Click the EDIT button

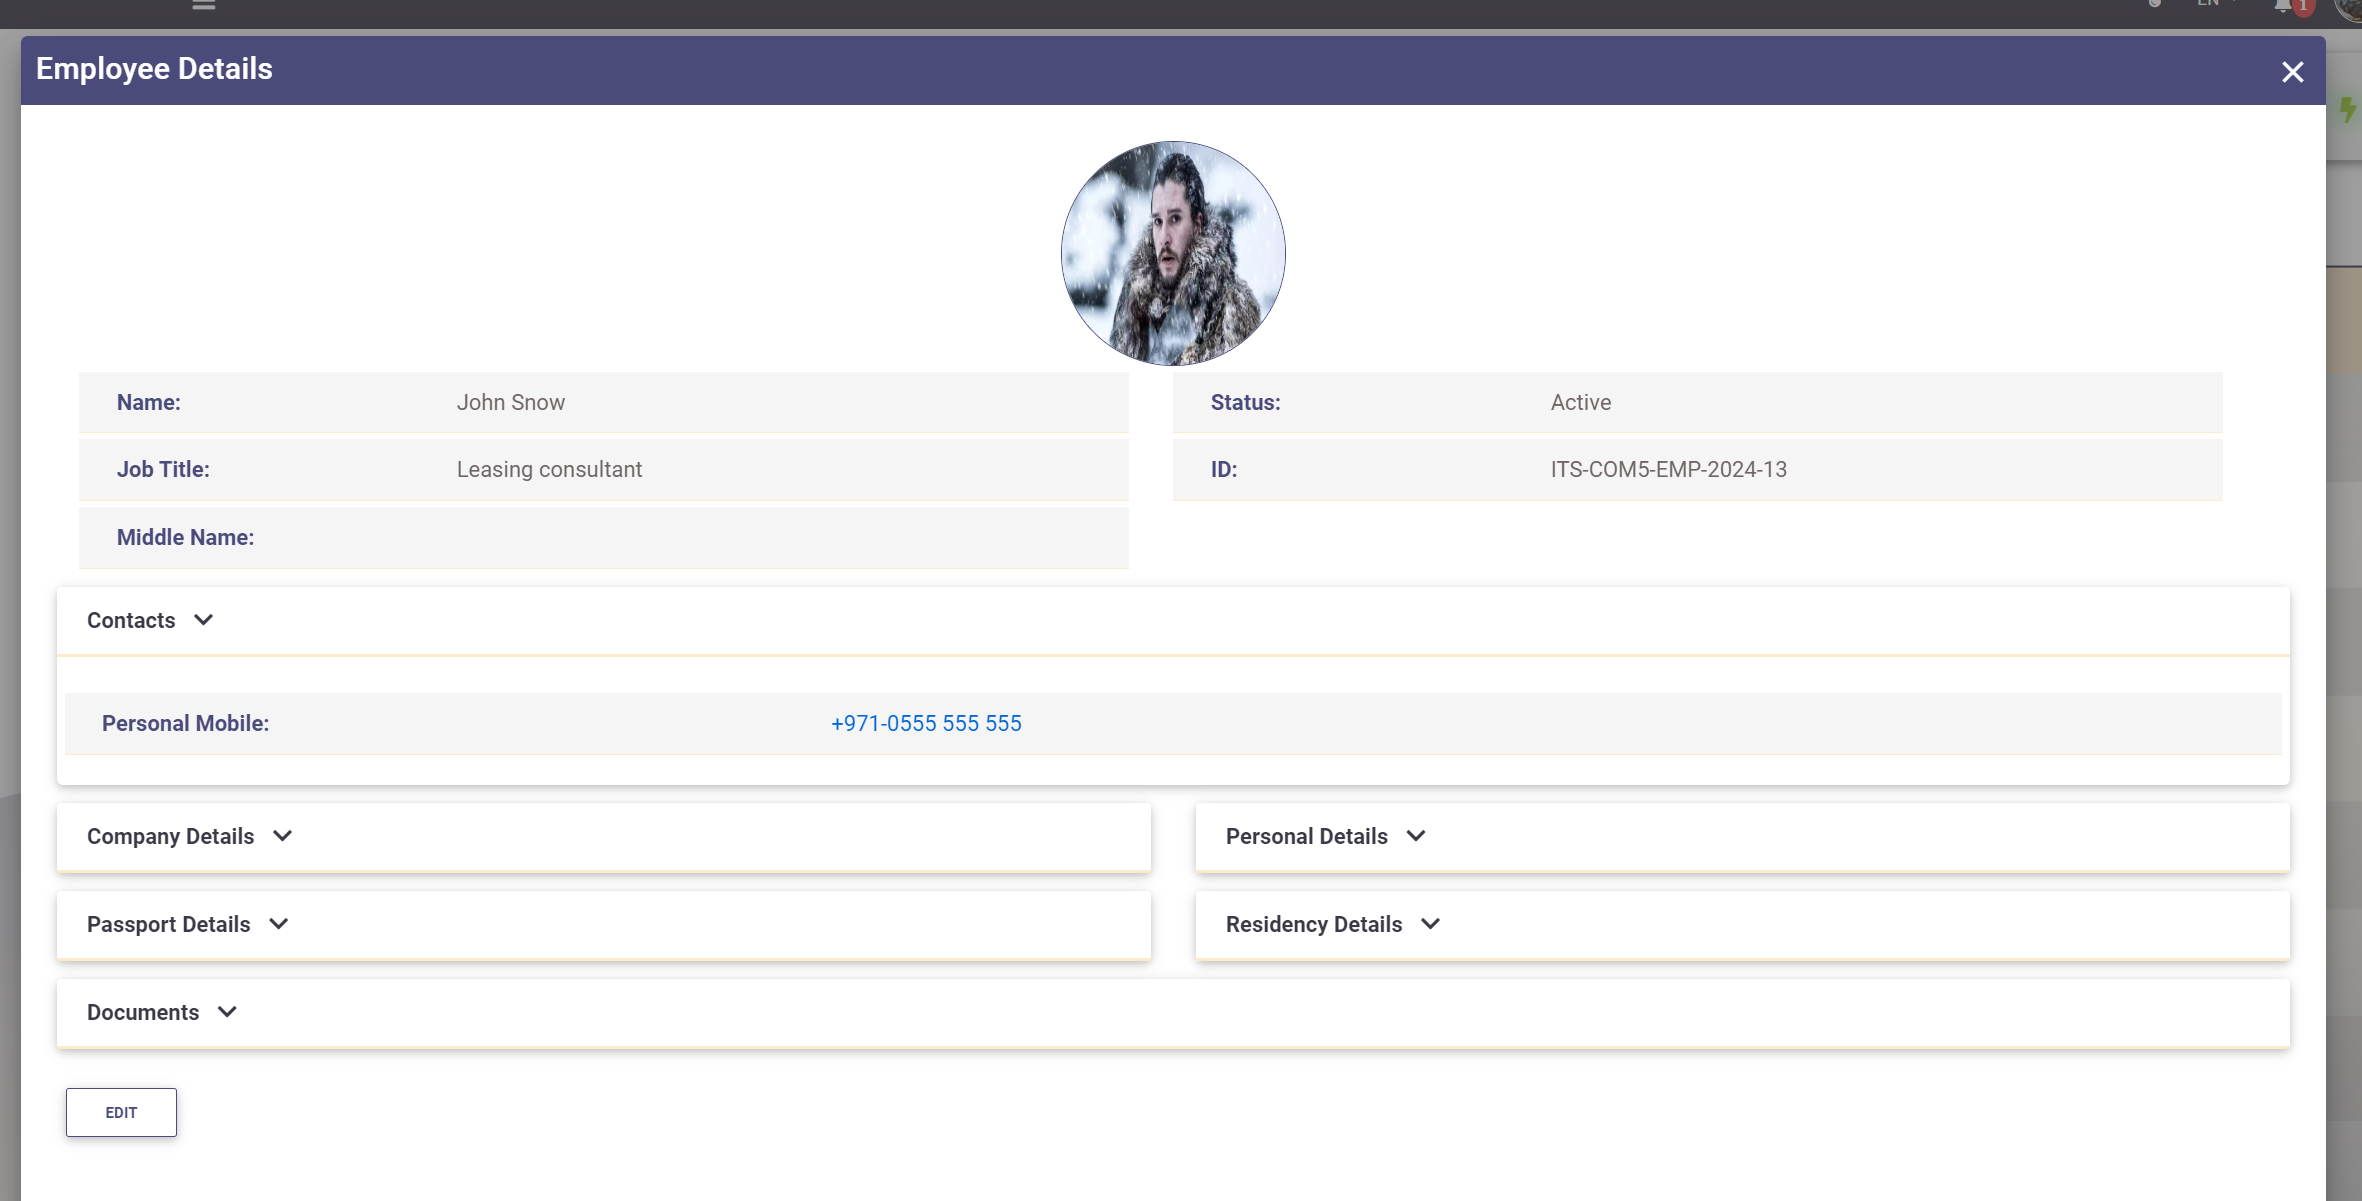[x=121, y=1111]
